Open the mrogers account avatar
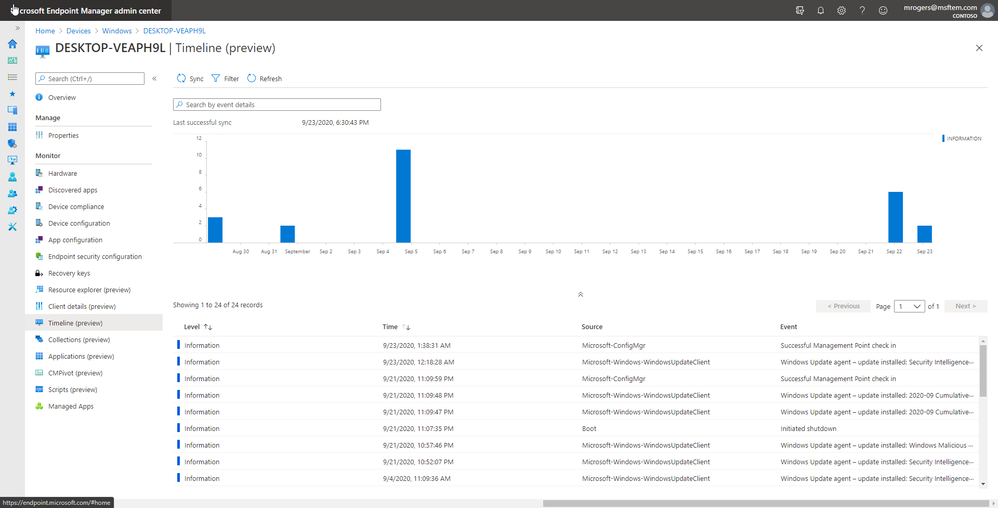The width and height of the screenshot is (998, 508). tap(987, 10)
